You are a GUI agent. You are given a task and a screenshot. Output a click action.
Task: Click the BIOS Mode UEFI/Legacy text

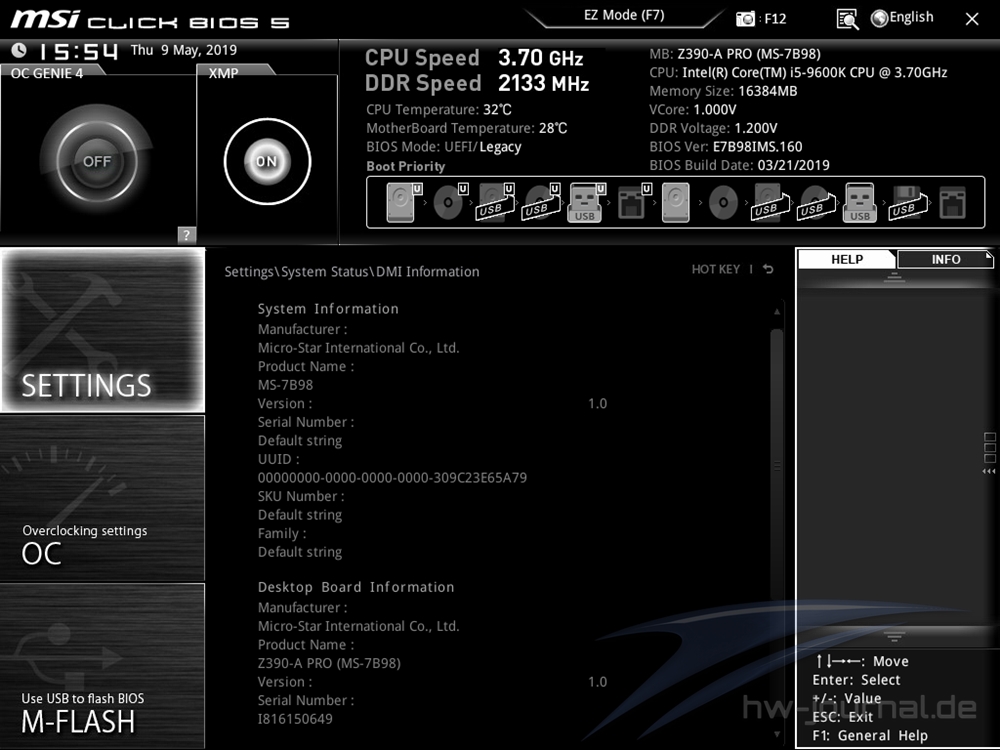(x=444, y=147)
